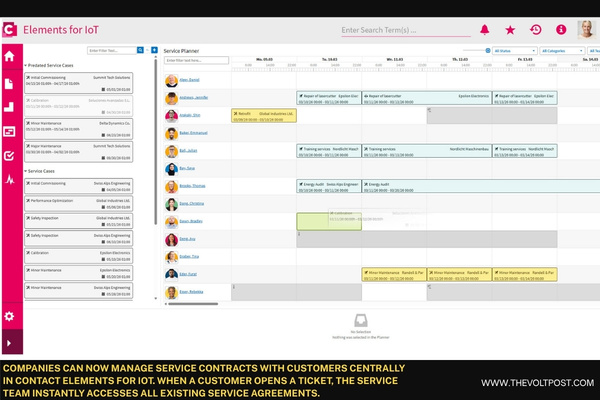Open employee link Ball, Julian
Viewport: 600px width, 400px height.
188,150
